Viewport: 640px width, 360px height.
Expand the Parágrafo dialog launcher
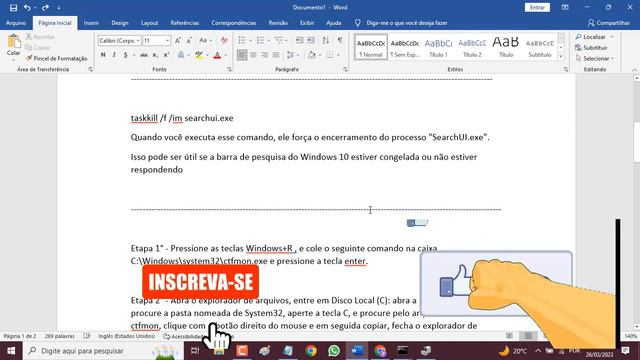coord(345,69)
